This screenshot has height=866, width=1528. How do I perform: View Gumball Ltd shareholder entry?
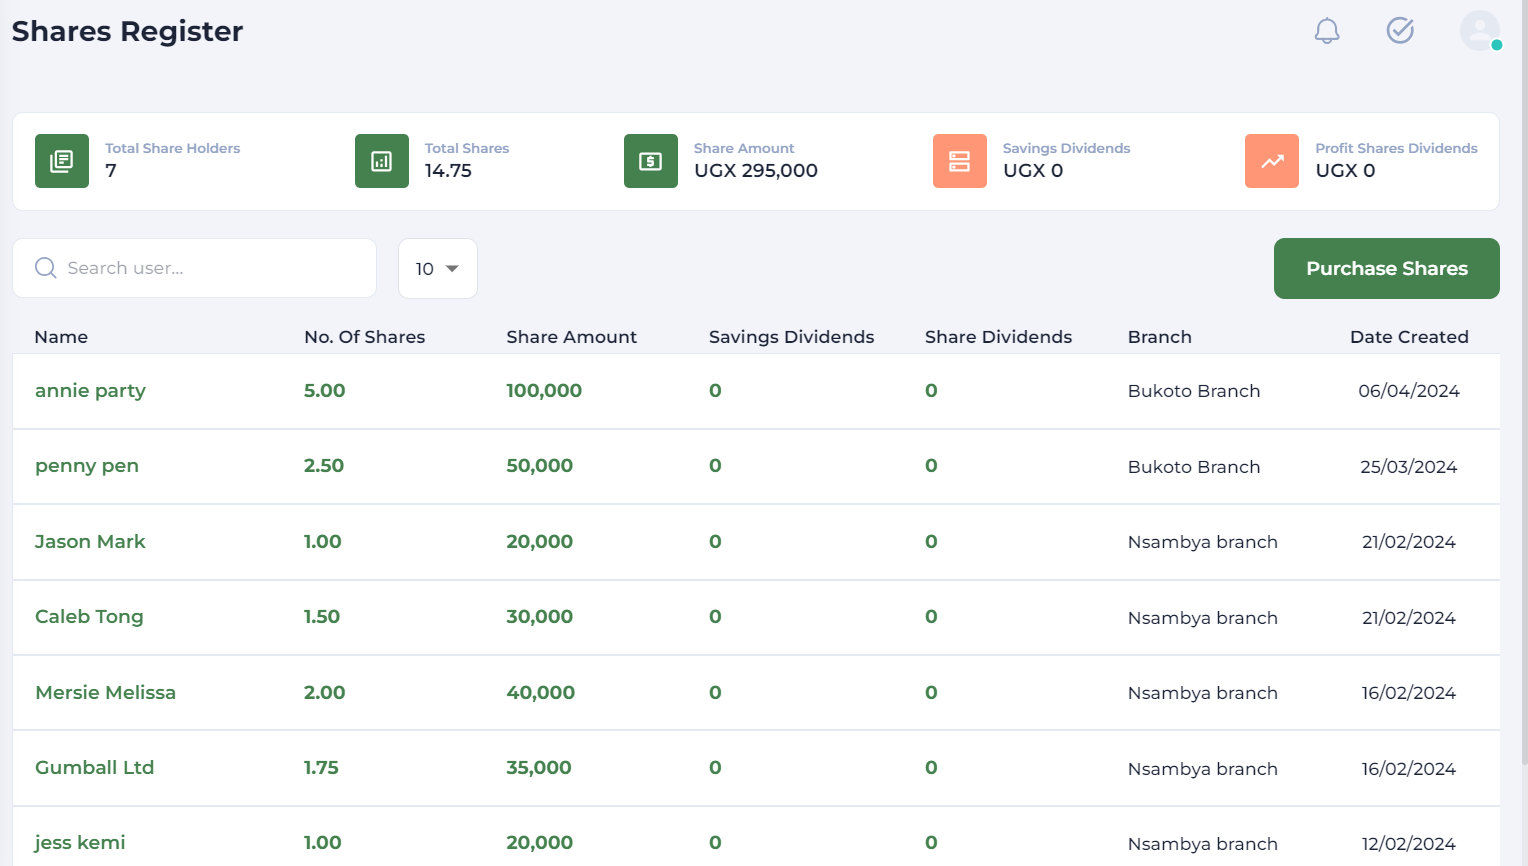[94, 768]
